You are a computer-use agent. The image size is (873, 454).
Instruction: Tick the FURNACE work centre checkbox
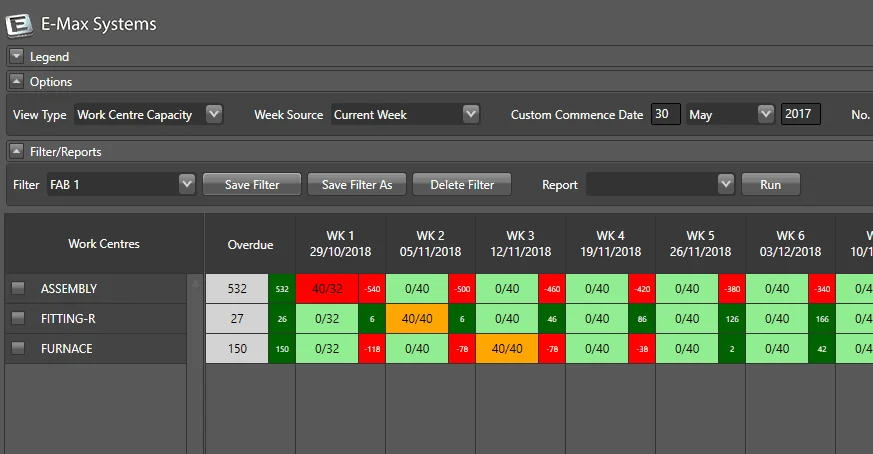(x=18, y=348)
